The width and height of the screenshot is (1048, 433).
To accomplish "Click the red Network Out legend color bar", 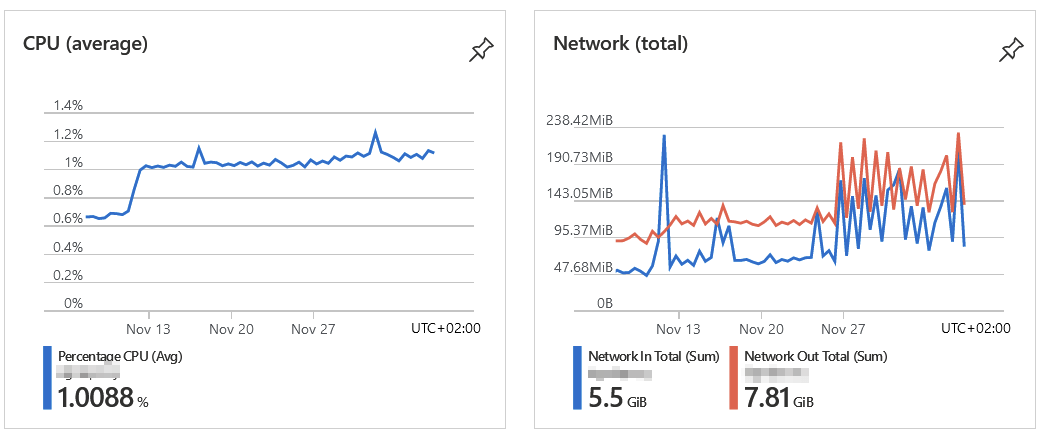I will click(733, 377).
